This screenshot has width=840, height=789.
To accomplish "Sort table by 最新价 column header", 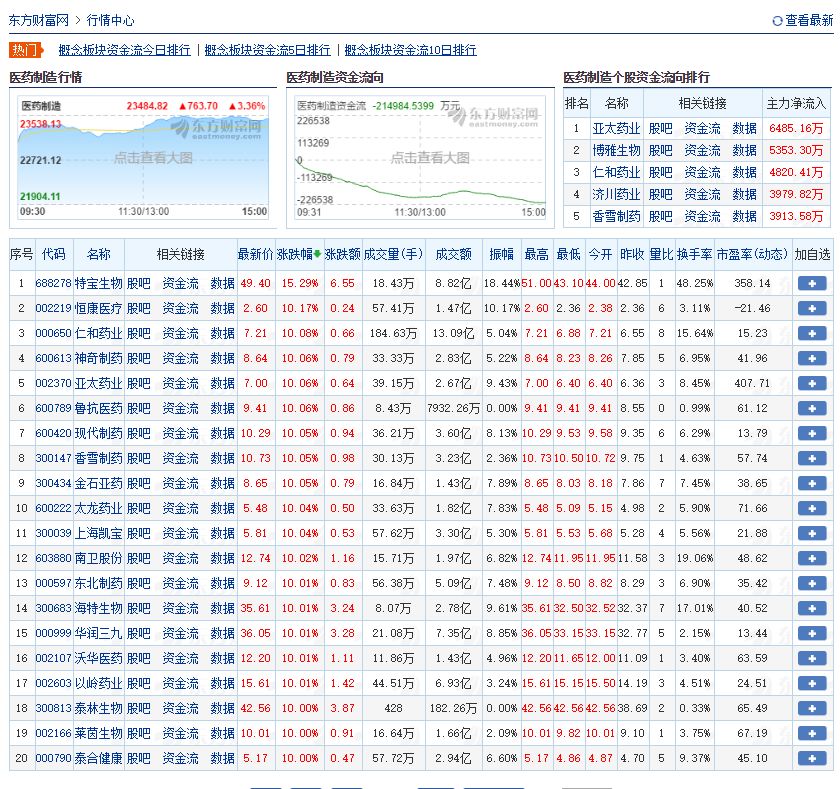I will click(x=256, y=254).
